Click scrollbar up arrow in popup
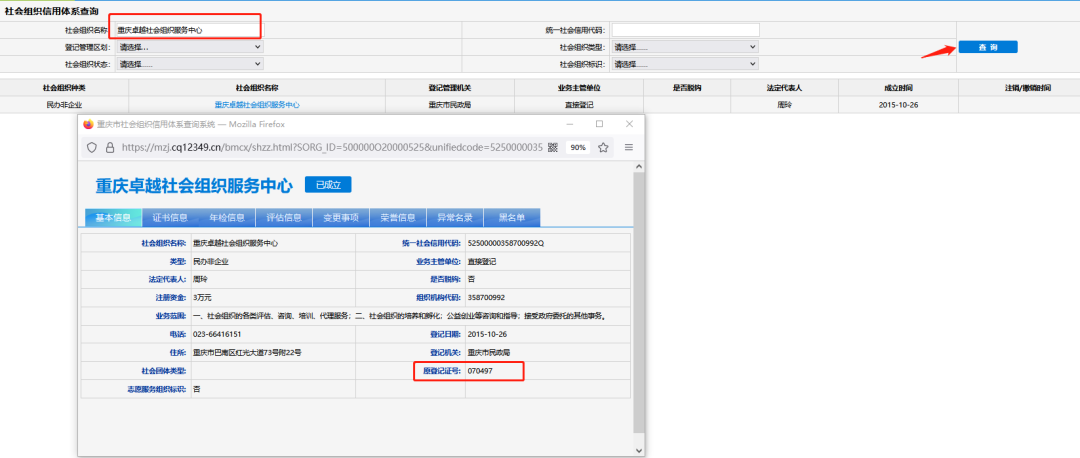 (x=638, y=167)
